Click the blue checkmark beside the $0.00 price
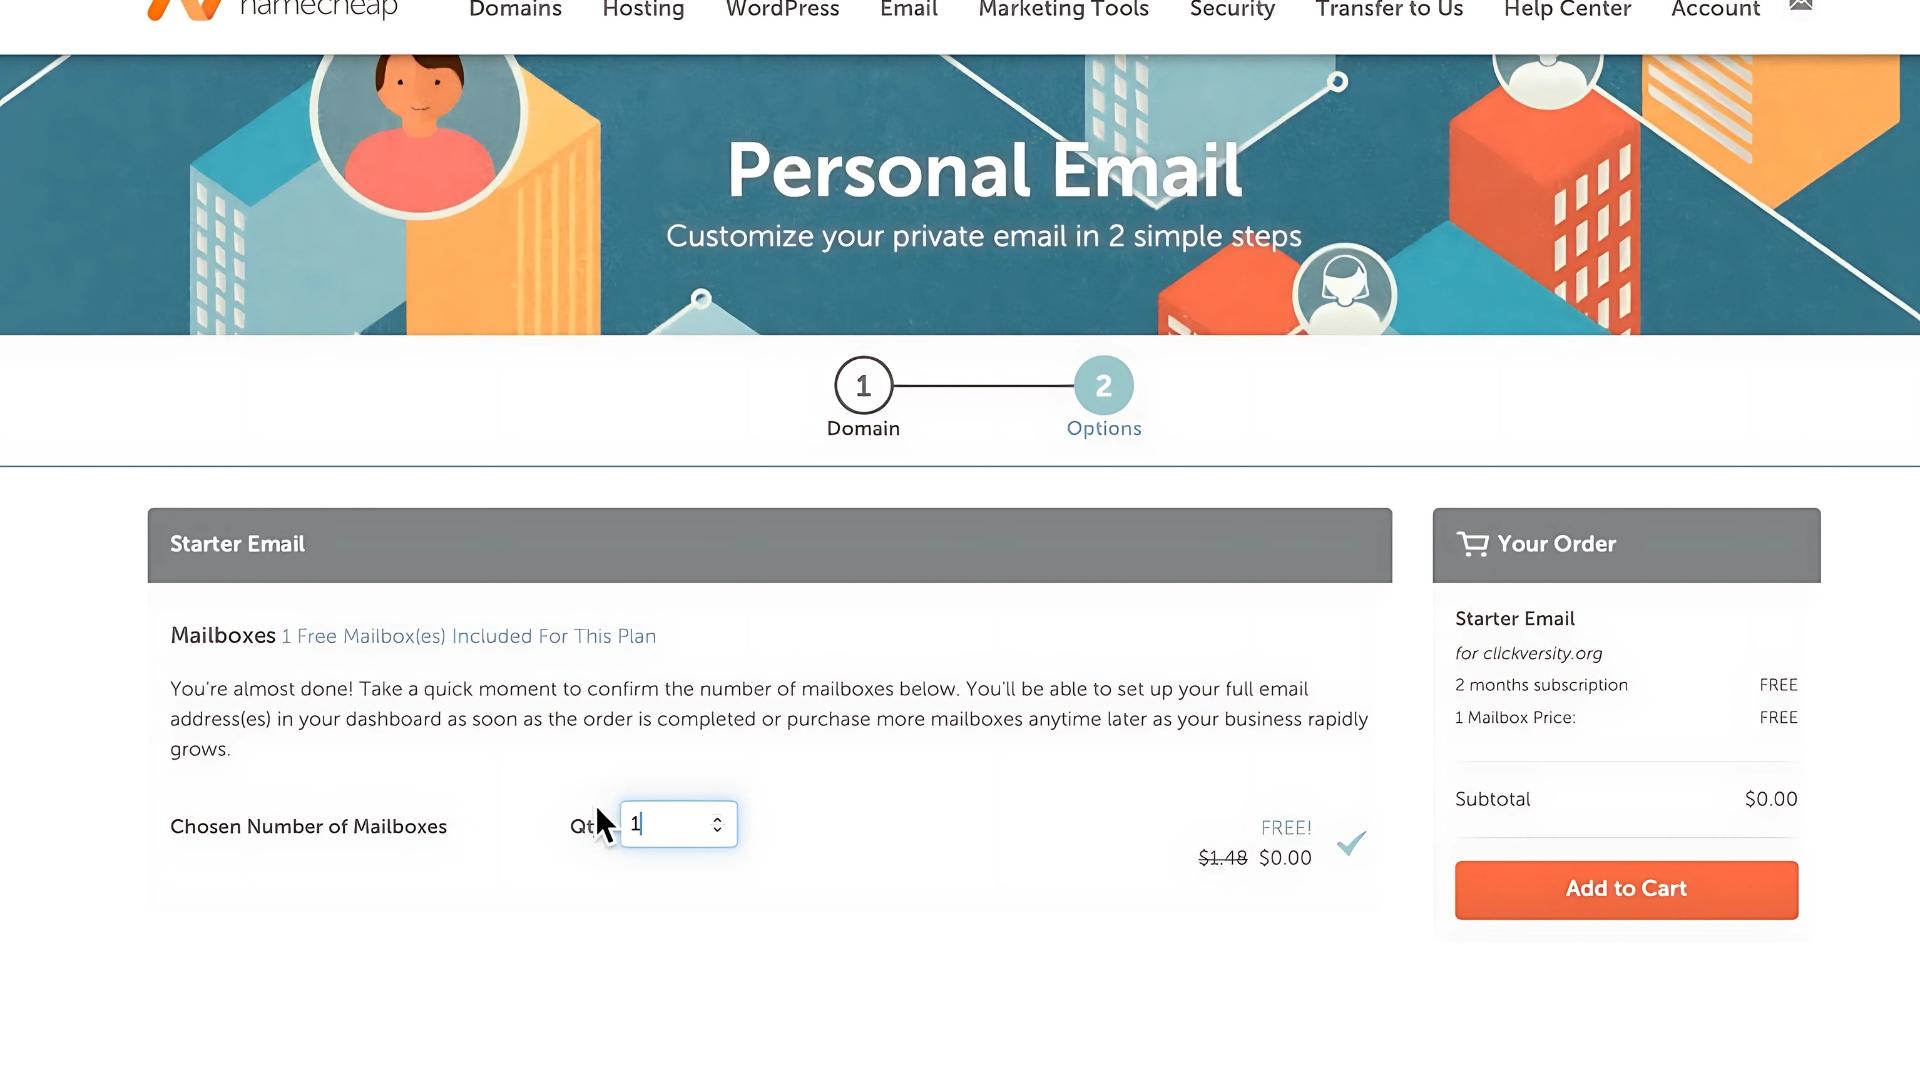The height and width of the screenshot is (1080, 1920). tap(1351, 843)
